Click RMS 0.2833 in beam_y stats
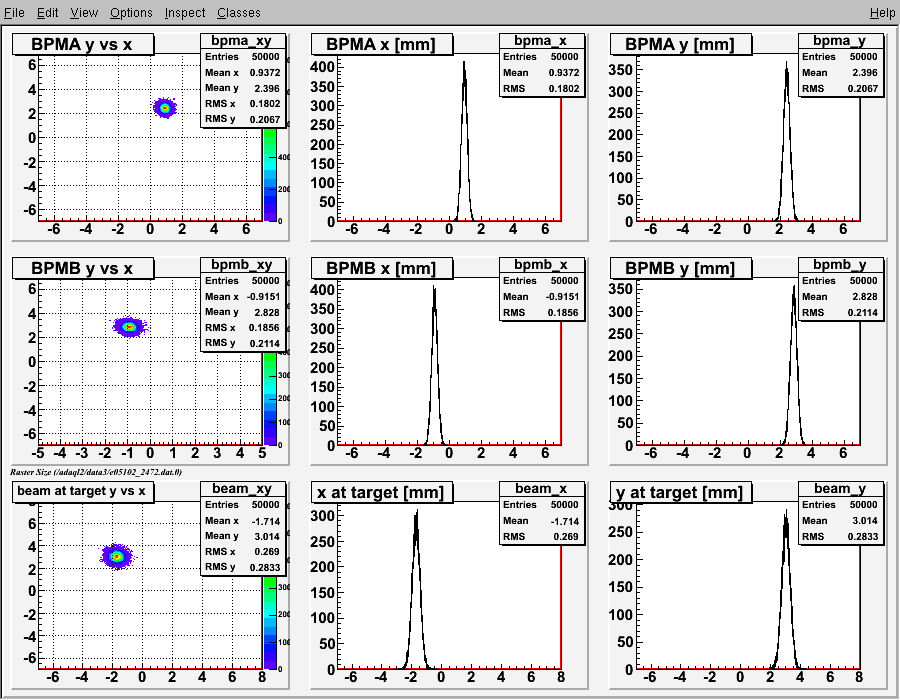The image size is (900, 700). click(x=840, y=536)
